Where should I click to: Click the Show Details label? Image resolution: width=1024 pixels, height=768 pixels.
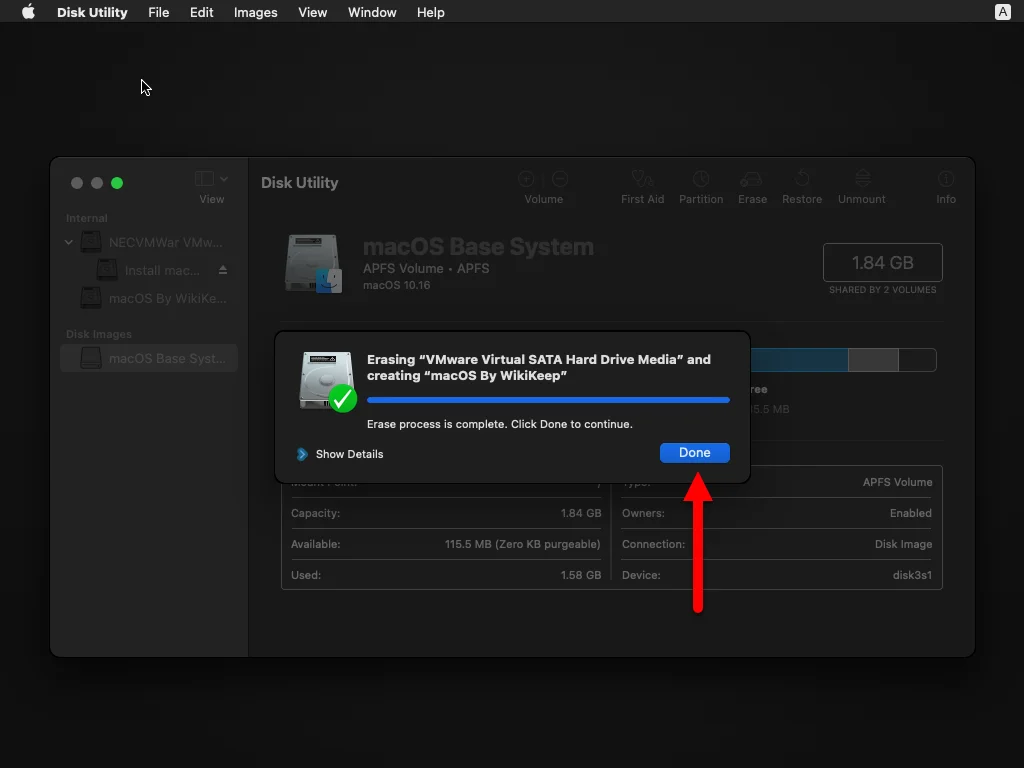coord(349,454)
